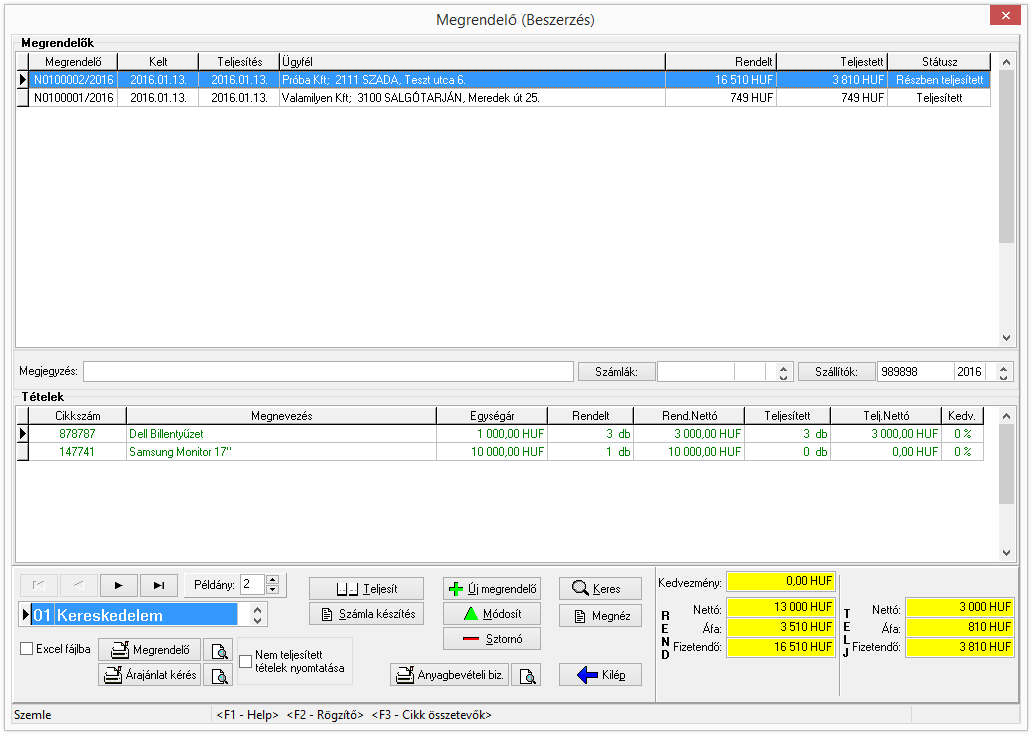Click Szállítók number field 989898
1036x736 pixels.
point(916,372)
